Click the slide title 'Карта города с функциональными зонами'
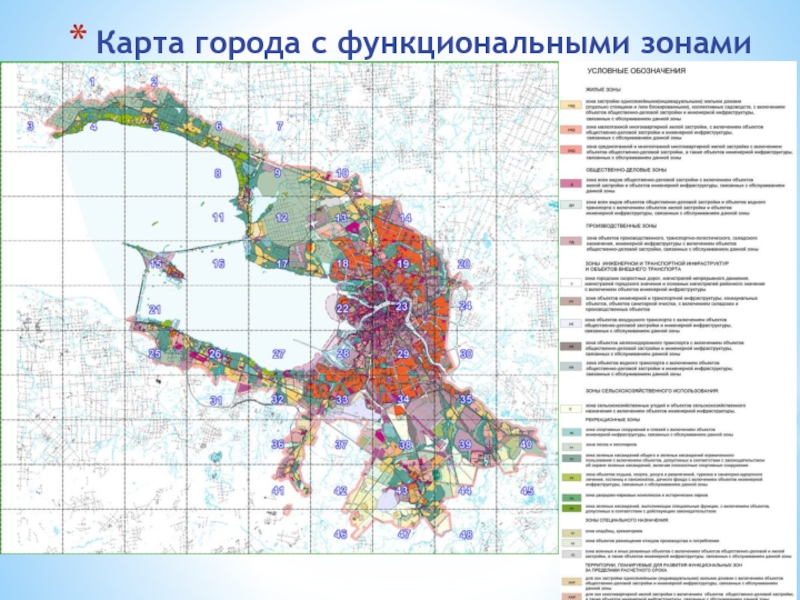 coord(423,43)
